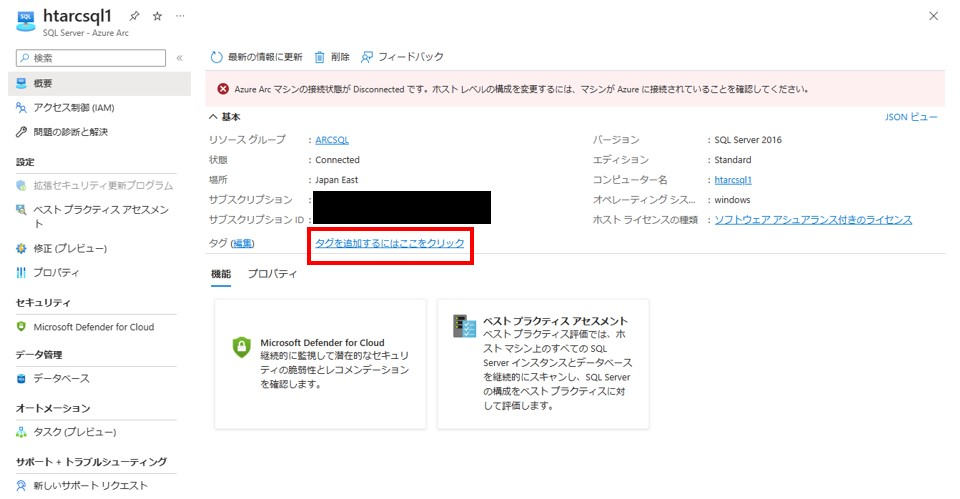This screenshot has height=499, width=960.
Task: Open JSON ビュー link
Action: pyautogui.click(x=911, y=117)
